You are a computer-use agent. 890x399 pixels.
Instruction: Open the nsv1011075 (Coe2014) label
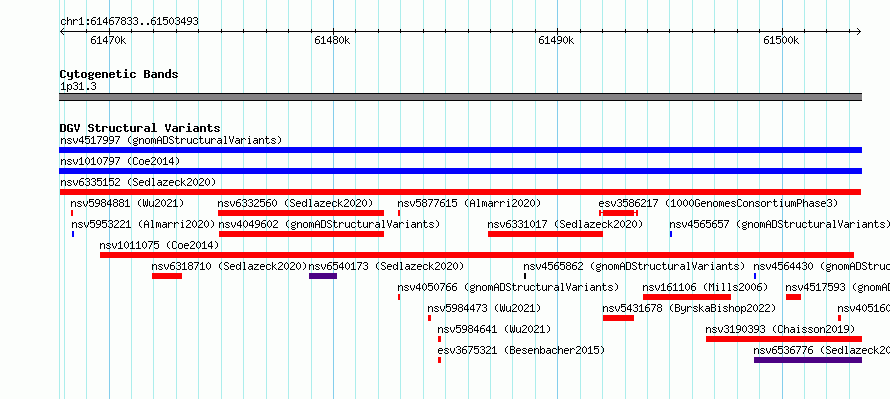pos(159,245)
